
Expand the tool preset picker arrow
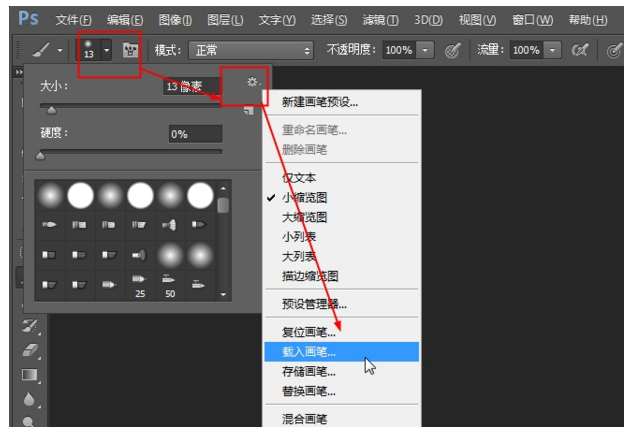coord(60,50)
